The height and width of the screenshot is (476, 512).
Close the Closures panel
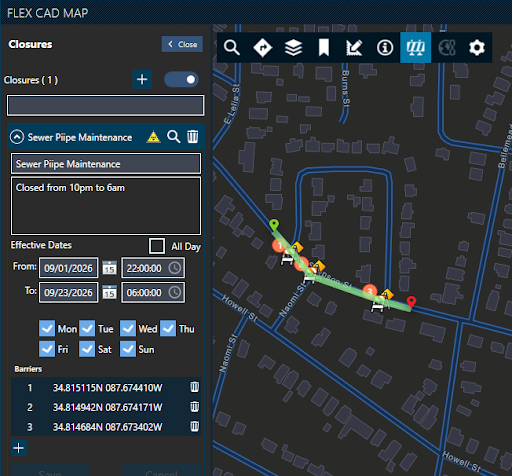coord(182,44)
